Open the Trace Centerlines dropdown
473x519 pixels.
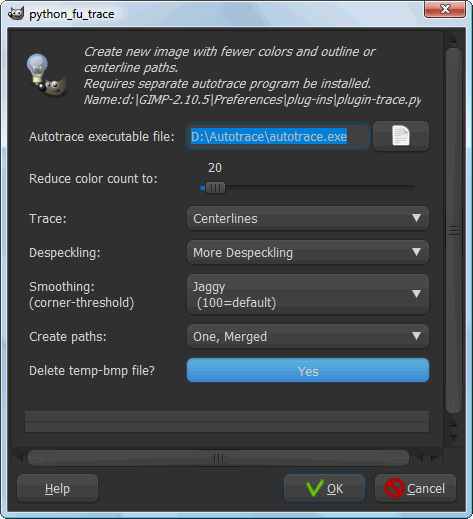coord(308,218)
